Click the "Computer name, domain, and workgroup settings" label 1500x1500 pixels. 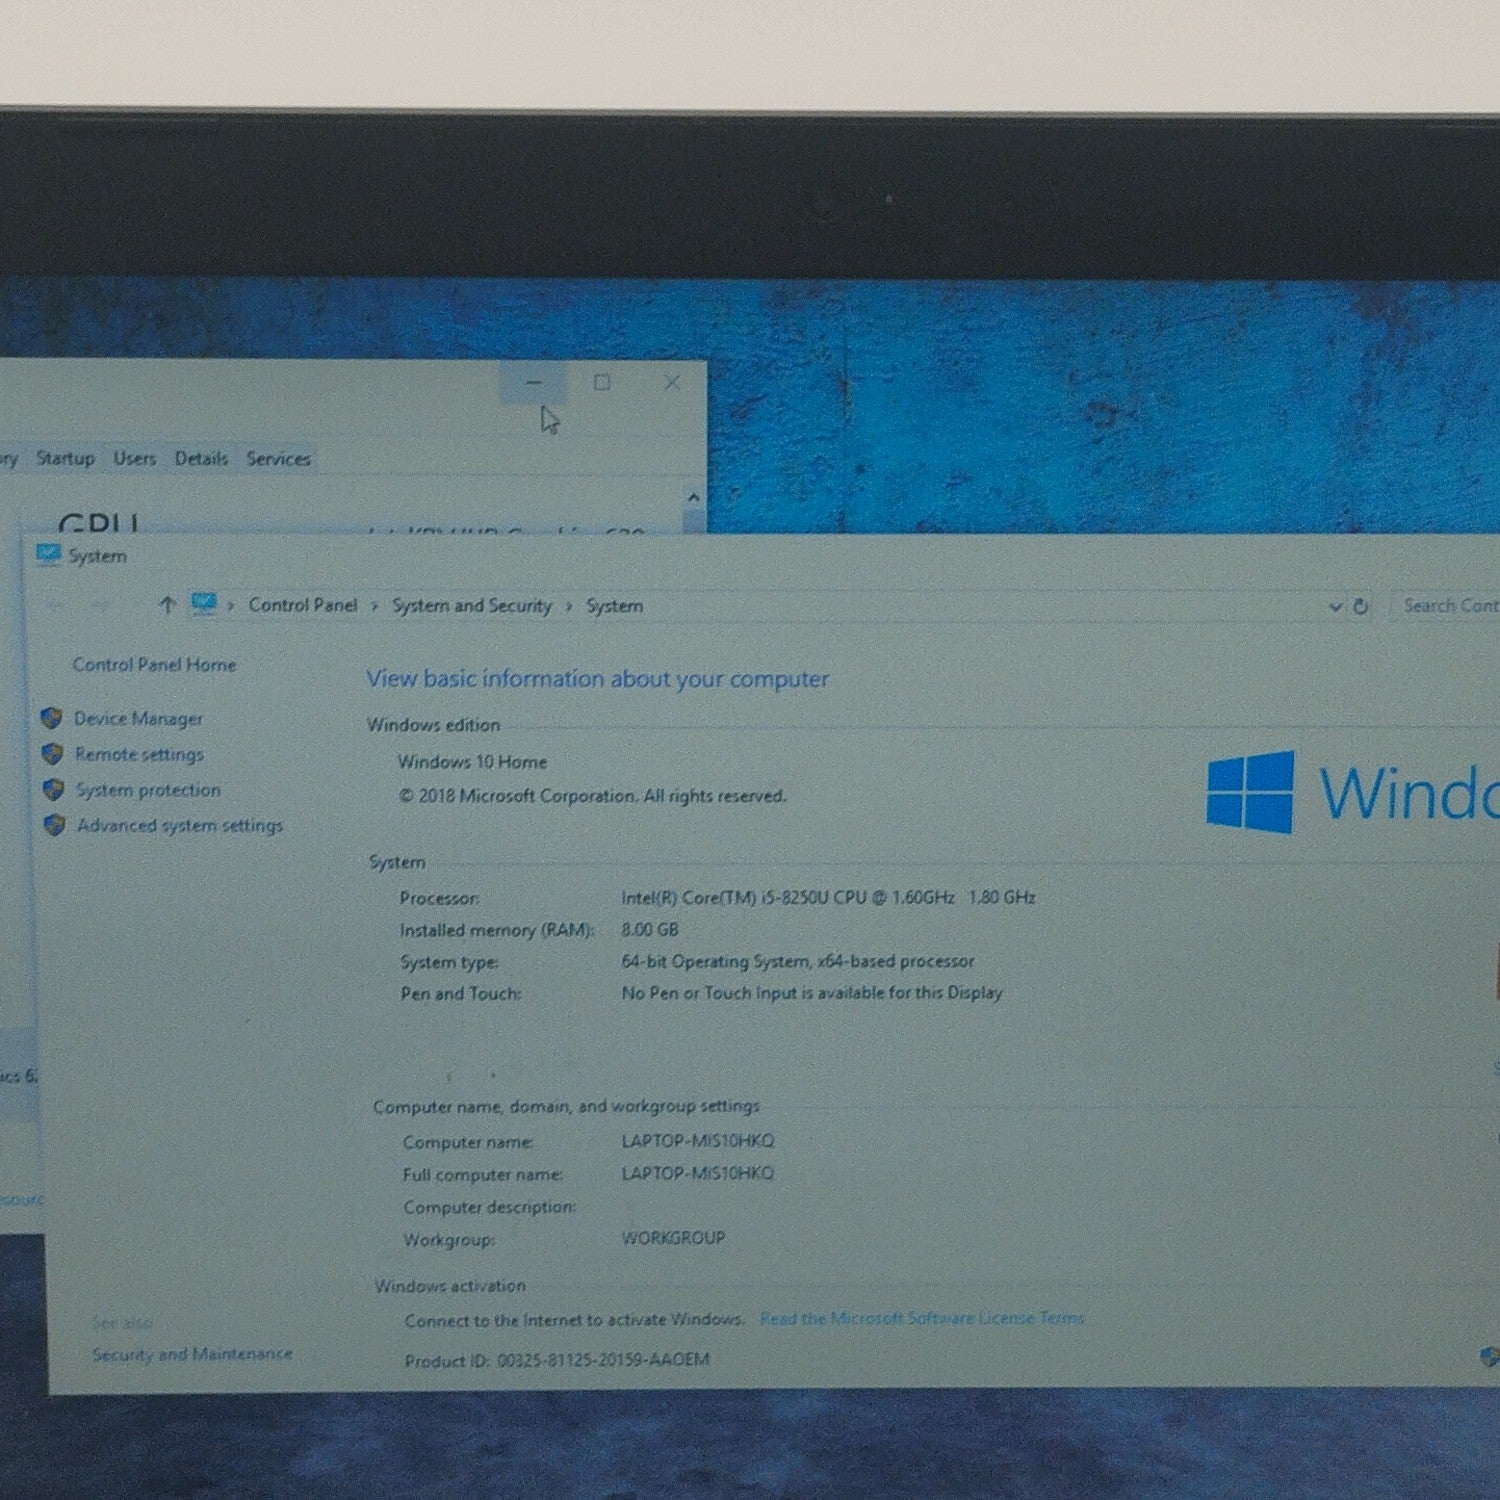[x=566, y=1106]
